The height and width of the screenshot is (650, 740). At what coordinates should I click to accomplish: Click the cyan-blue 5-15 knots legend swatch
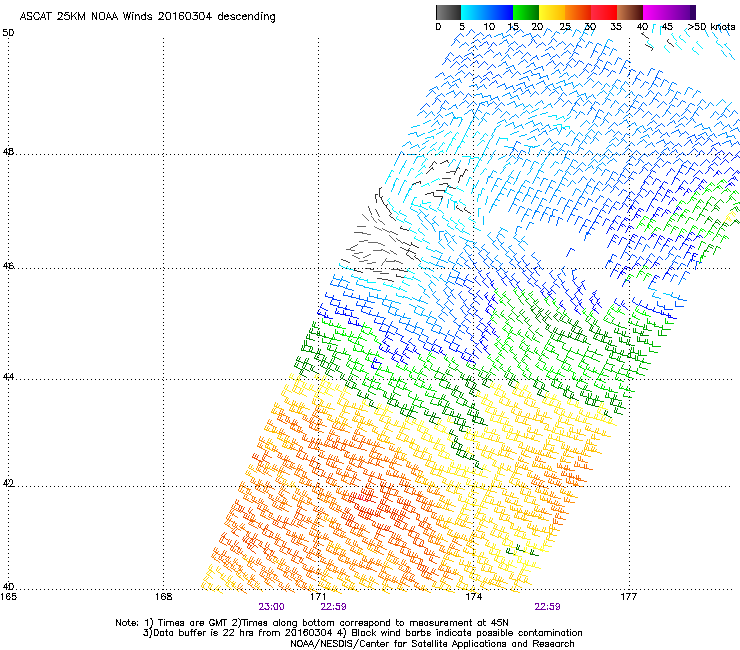tap(487, 12)
